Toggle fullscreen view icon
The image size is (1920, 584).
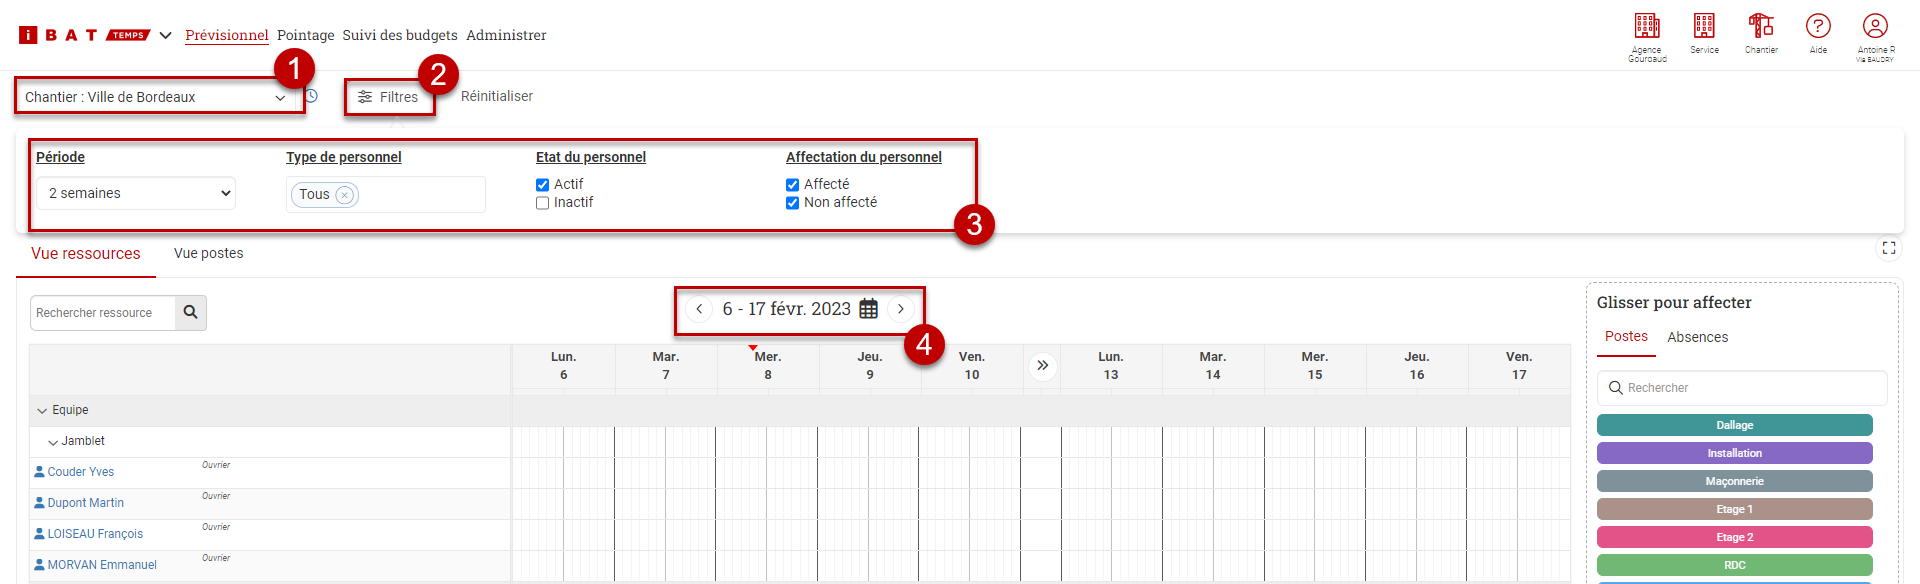tap(1889, 248)
